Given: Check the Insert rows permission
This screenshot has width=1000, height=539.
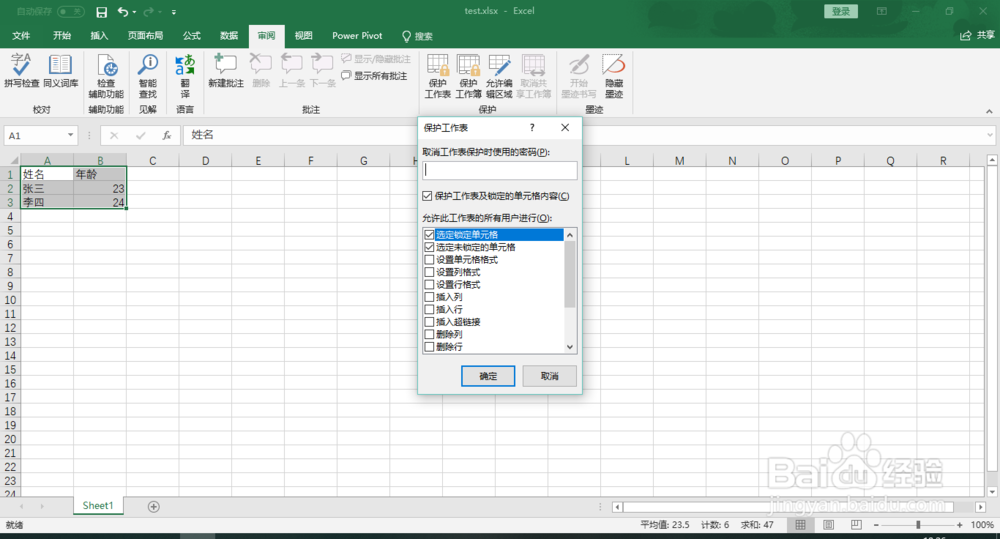Looking at the screenshot, I should [429, 309].
